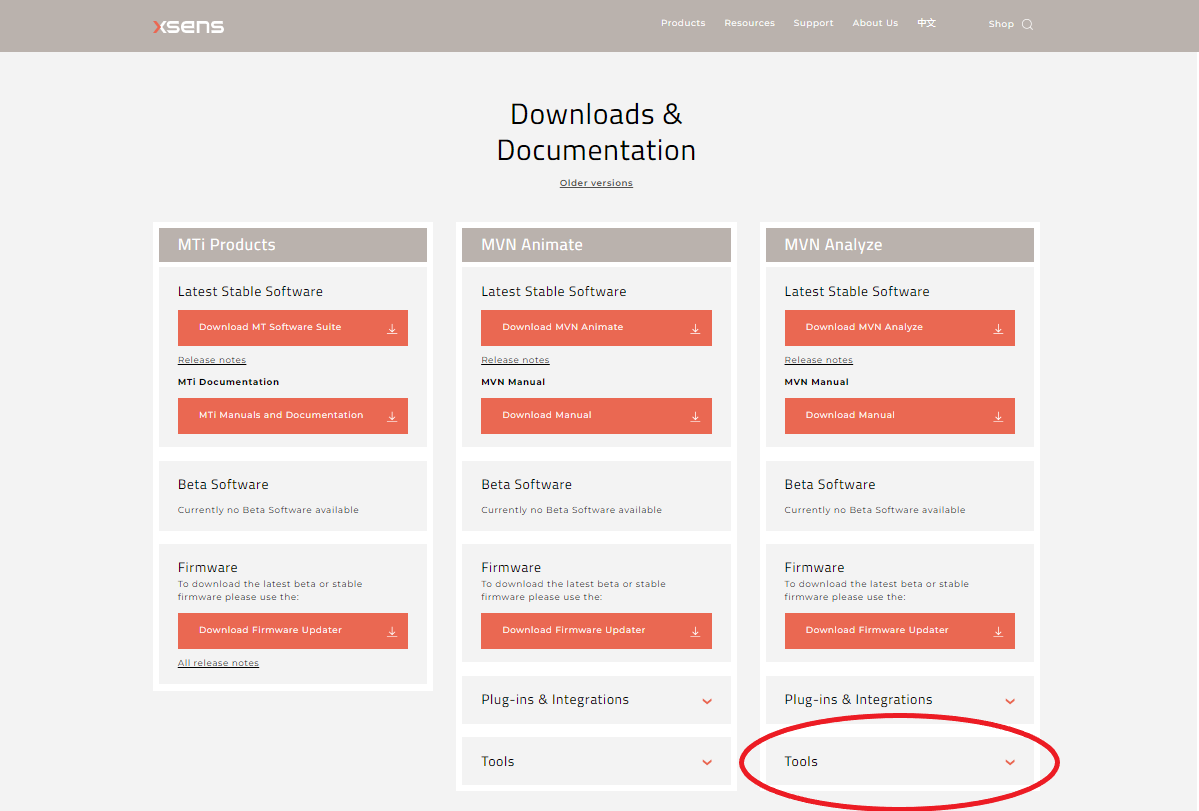Click download arrow icon on Download MVN Analyze
The width and height of the screenshot is (1199, 811).
coord(998,329)
